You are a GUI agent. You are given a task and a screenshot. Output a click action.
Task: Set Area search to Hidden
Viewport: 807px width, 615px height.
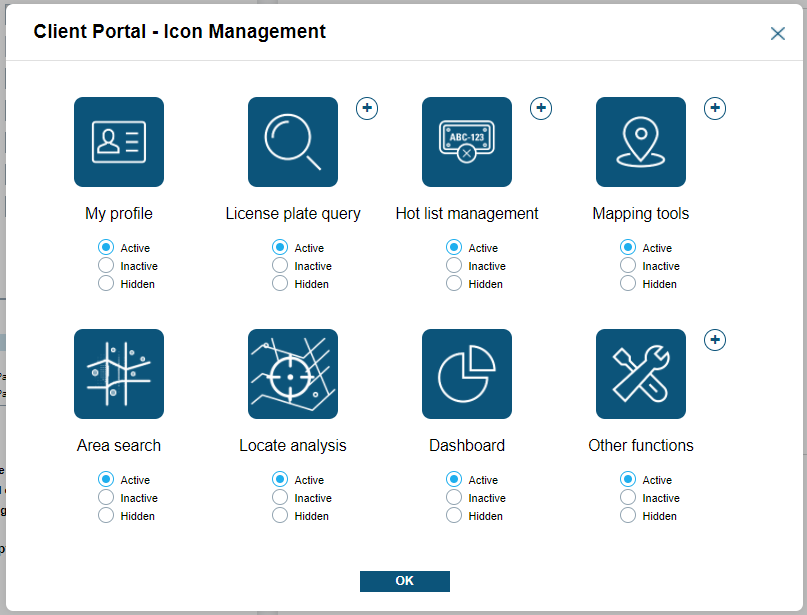click(x=106, y=516)
